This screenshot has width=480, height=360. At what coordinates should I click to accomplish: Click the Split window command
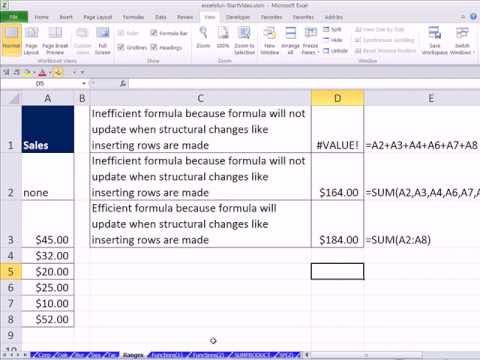click(332, 30)
